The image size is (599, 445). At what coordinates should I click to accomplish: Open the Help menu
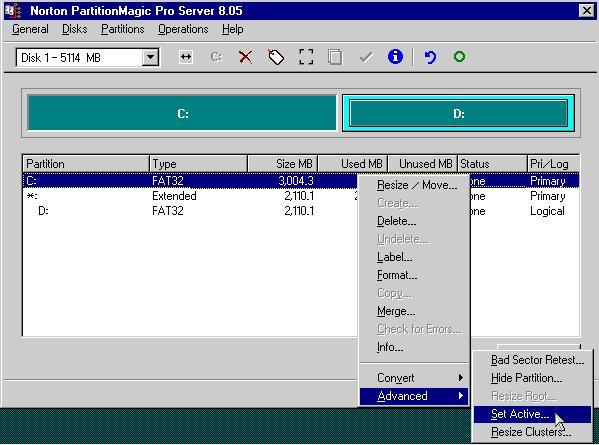click(x=232, y=29)
